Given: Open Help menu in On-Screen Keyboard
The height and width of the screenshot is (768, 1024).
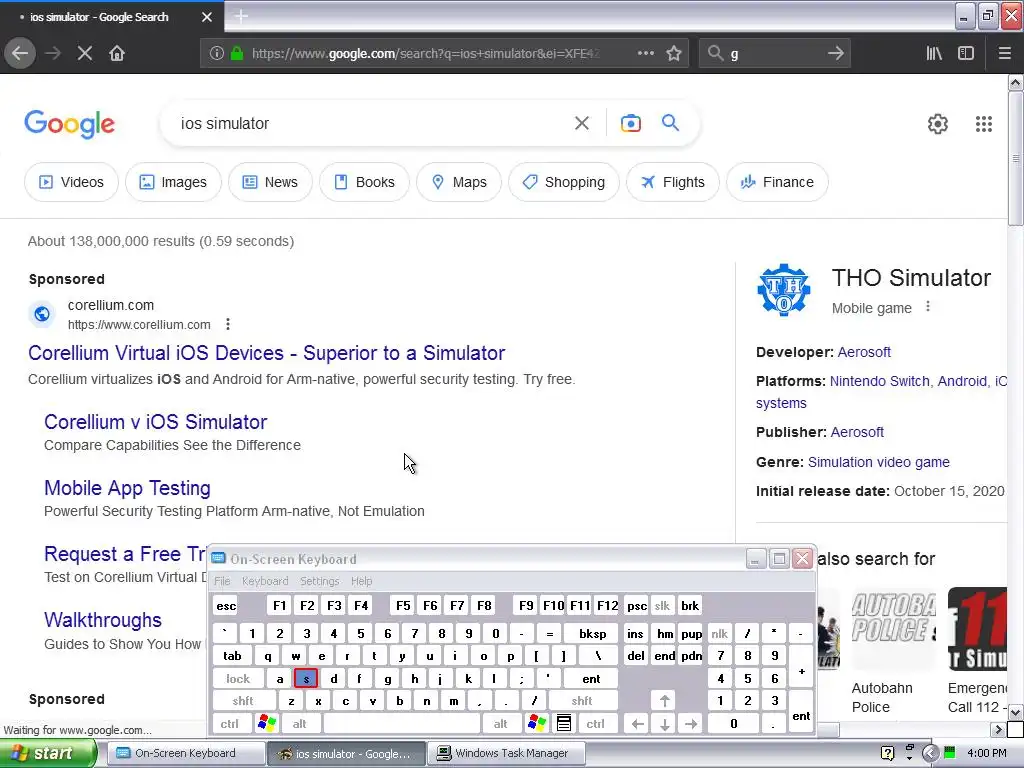Looking at the screenshot, I should 361,581.
